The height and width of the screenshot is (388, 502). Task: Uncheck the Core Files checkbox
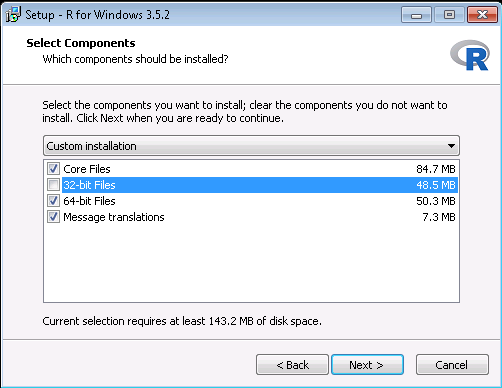pyautogui.click(x=53, y=169)
